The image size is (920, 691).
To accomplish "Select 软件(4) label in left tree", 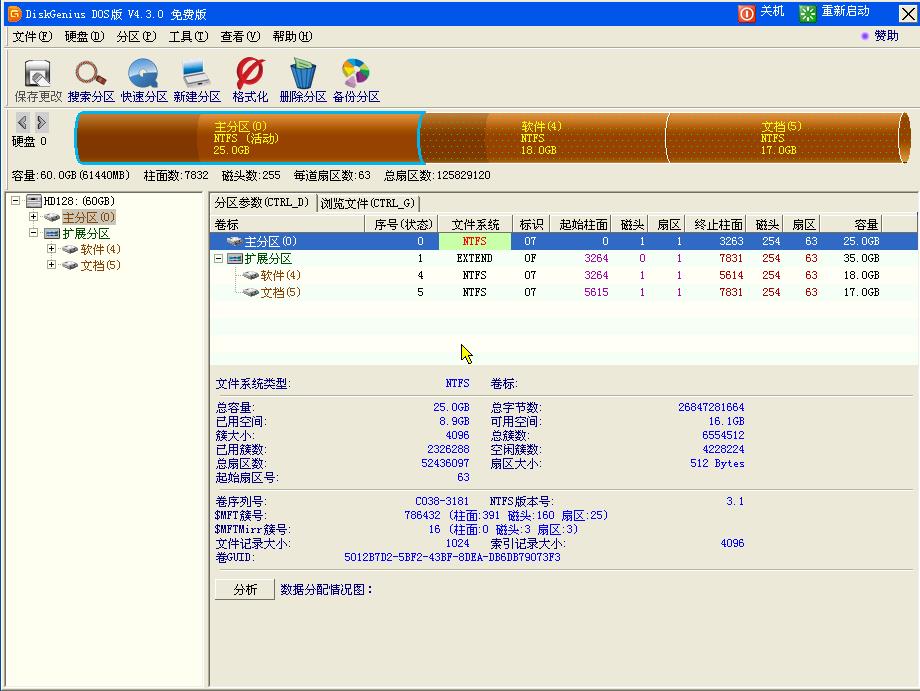I will tap(100, 249).
